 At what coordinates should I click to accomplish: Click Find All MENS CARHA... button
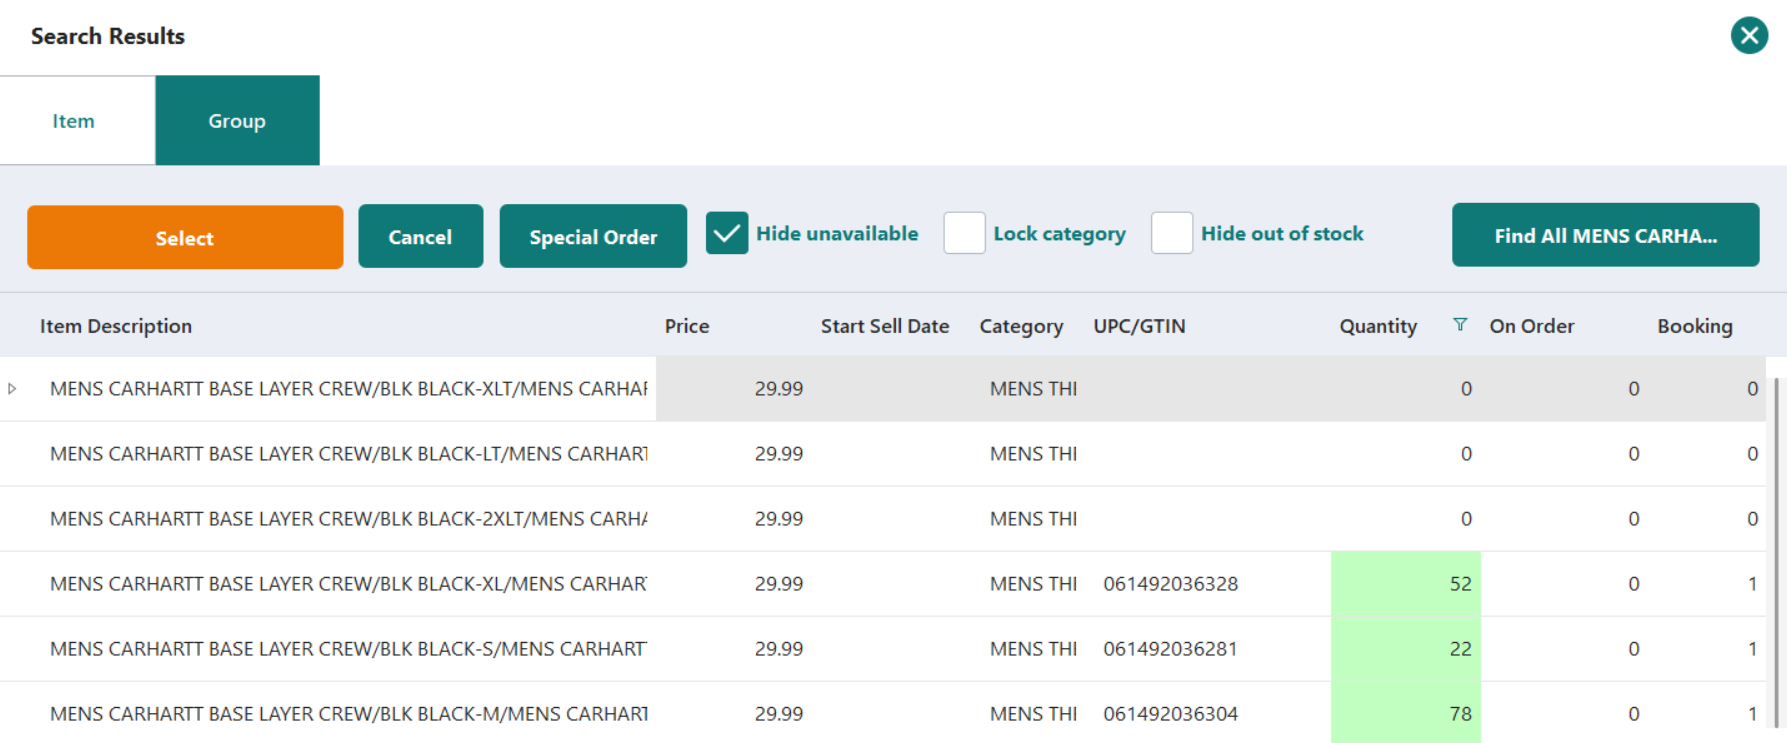click(1605, 235)
